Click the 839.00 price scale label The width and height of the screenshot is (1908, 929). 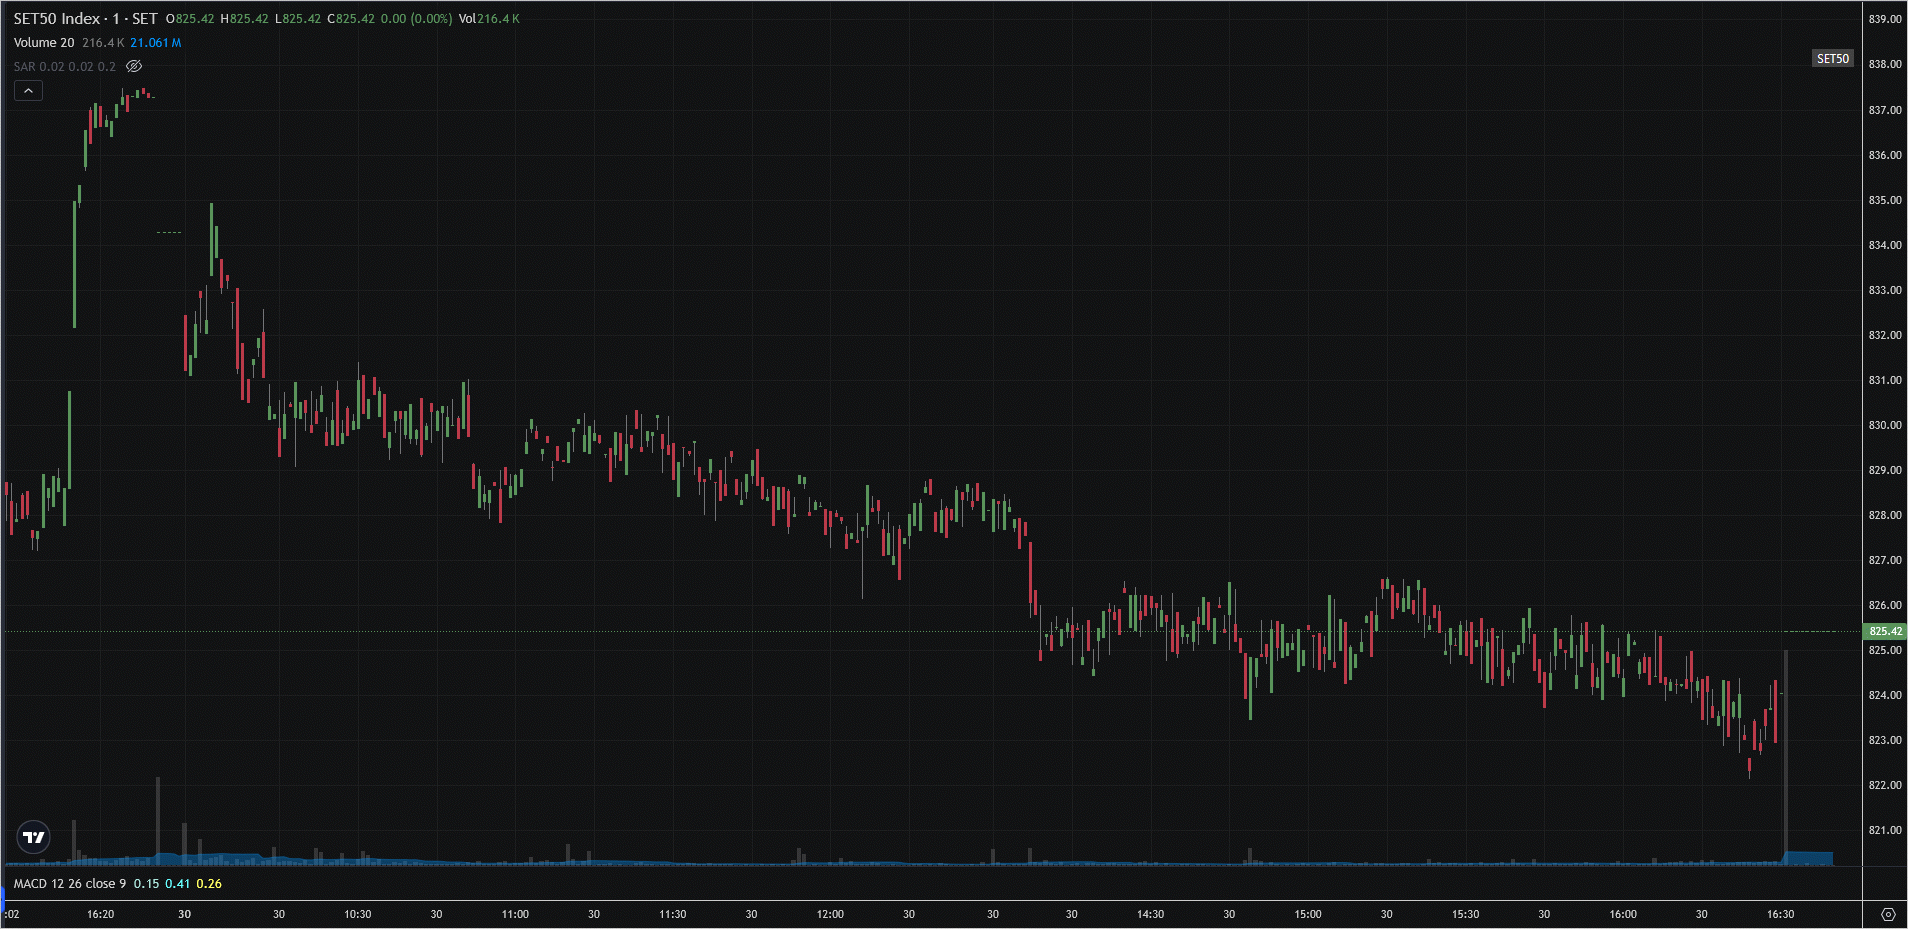tap(1885, 19)
